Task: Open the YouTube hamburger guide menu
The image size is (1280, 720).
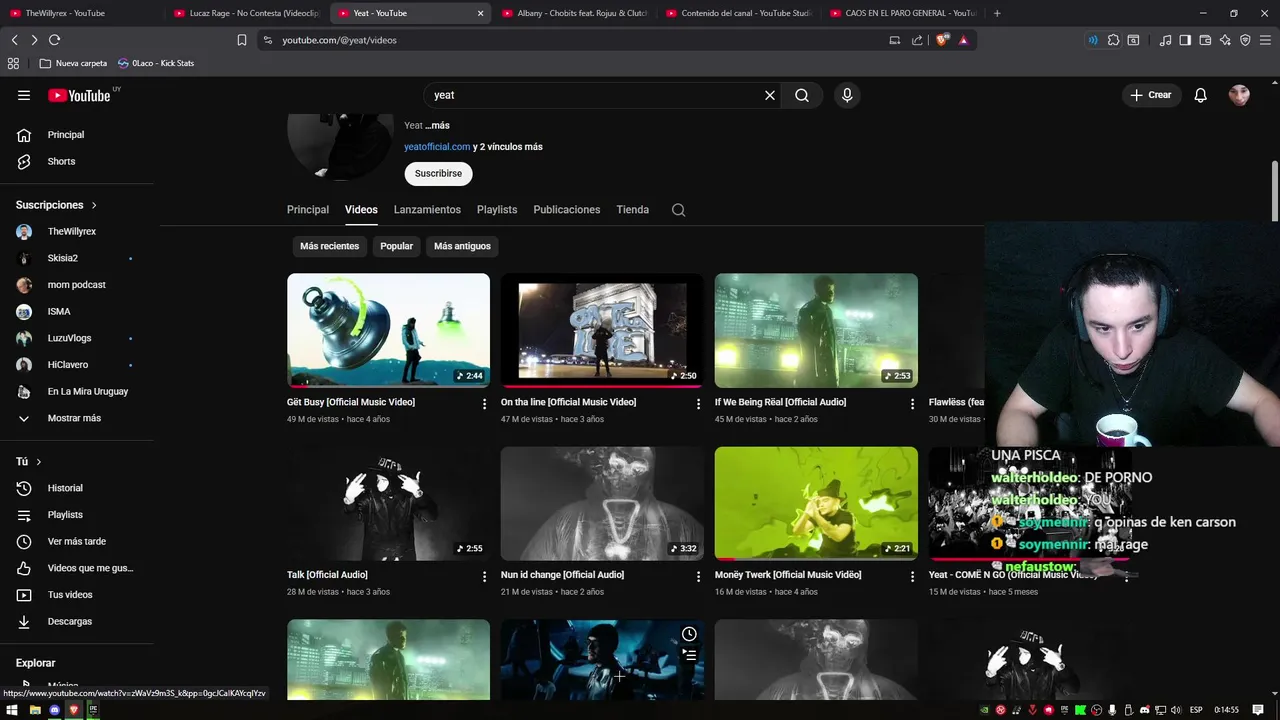Action: (24, 95)
